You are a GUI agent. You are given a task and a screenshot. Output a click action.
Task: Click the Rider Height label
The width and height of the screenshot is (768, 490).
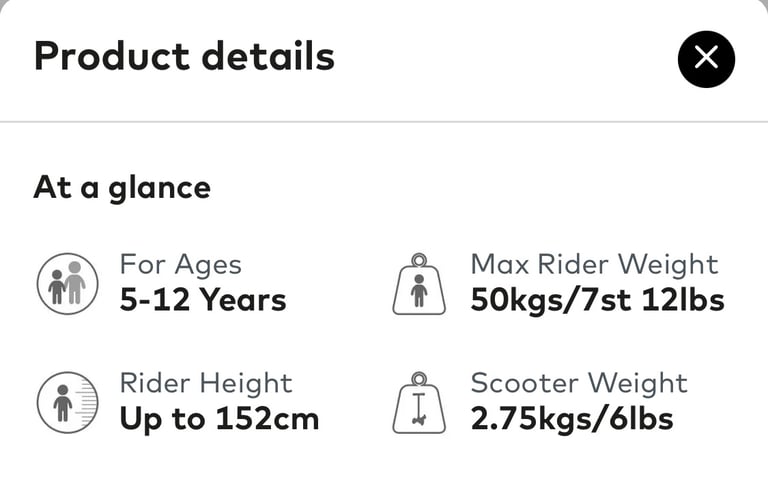206,383
